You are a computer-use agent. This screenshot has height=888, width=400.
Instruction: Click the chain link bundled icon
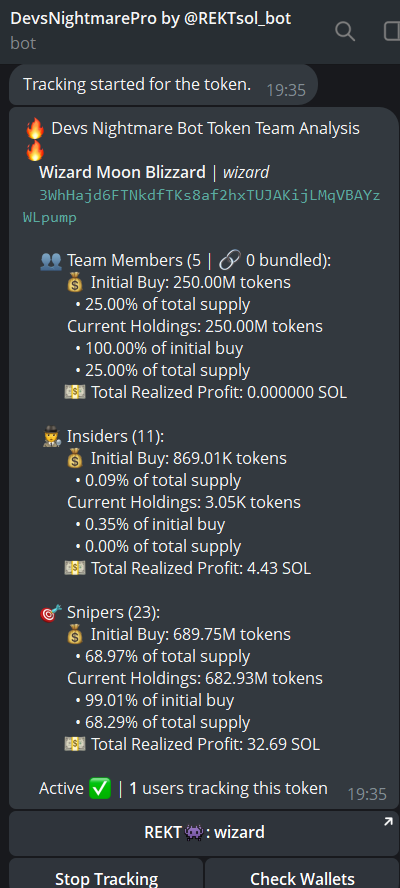(229, 261)
